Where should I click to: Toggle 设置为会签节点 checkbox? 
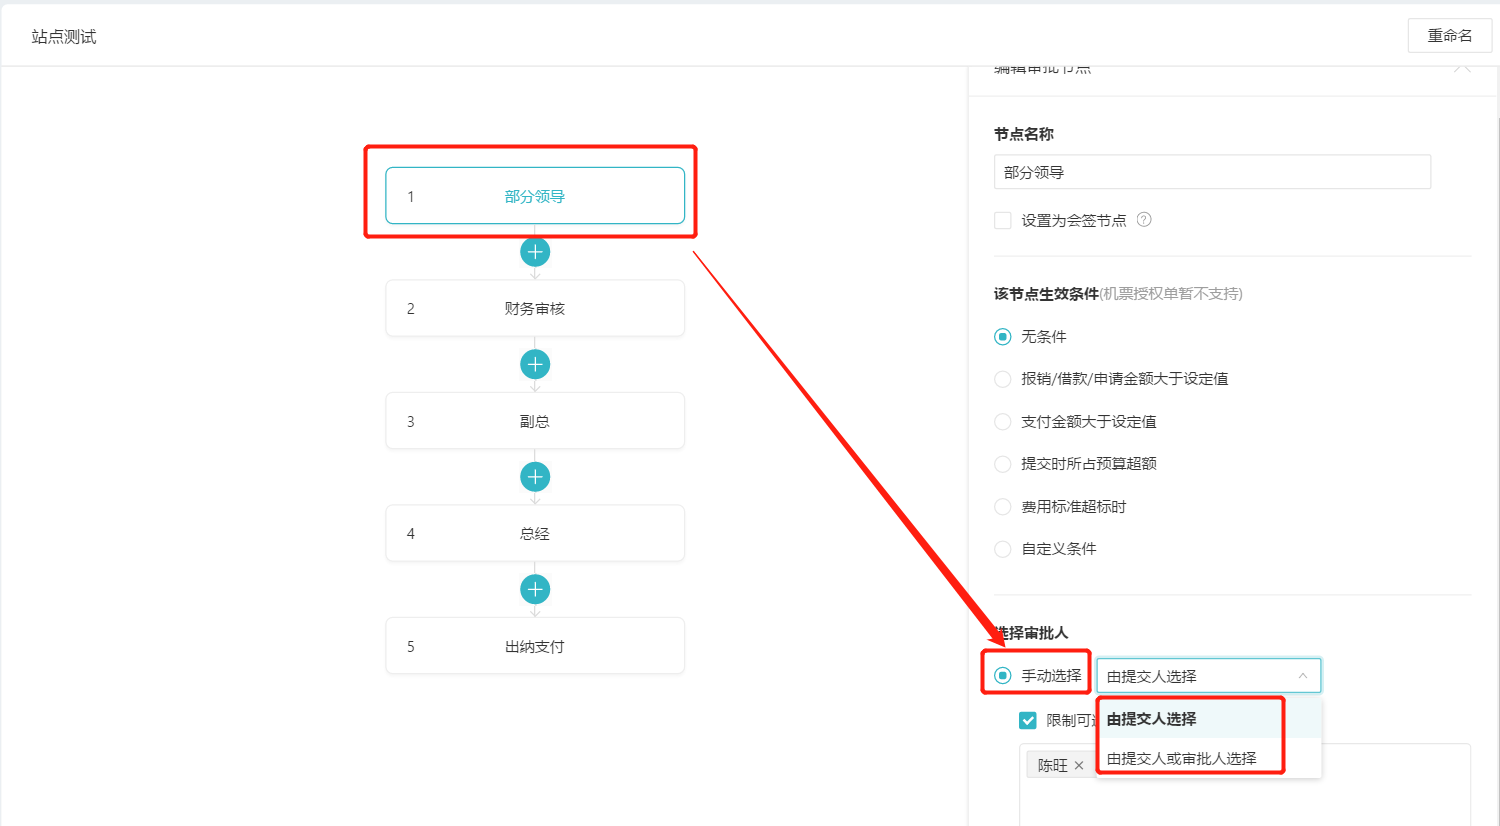[1002, 220]
